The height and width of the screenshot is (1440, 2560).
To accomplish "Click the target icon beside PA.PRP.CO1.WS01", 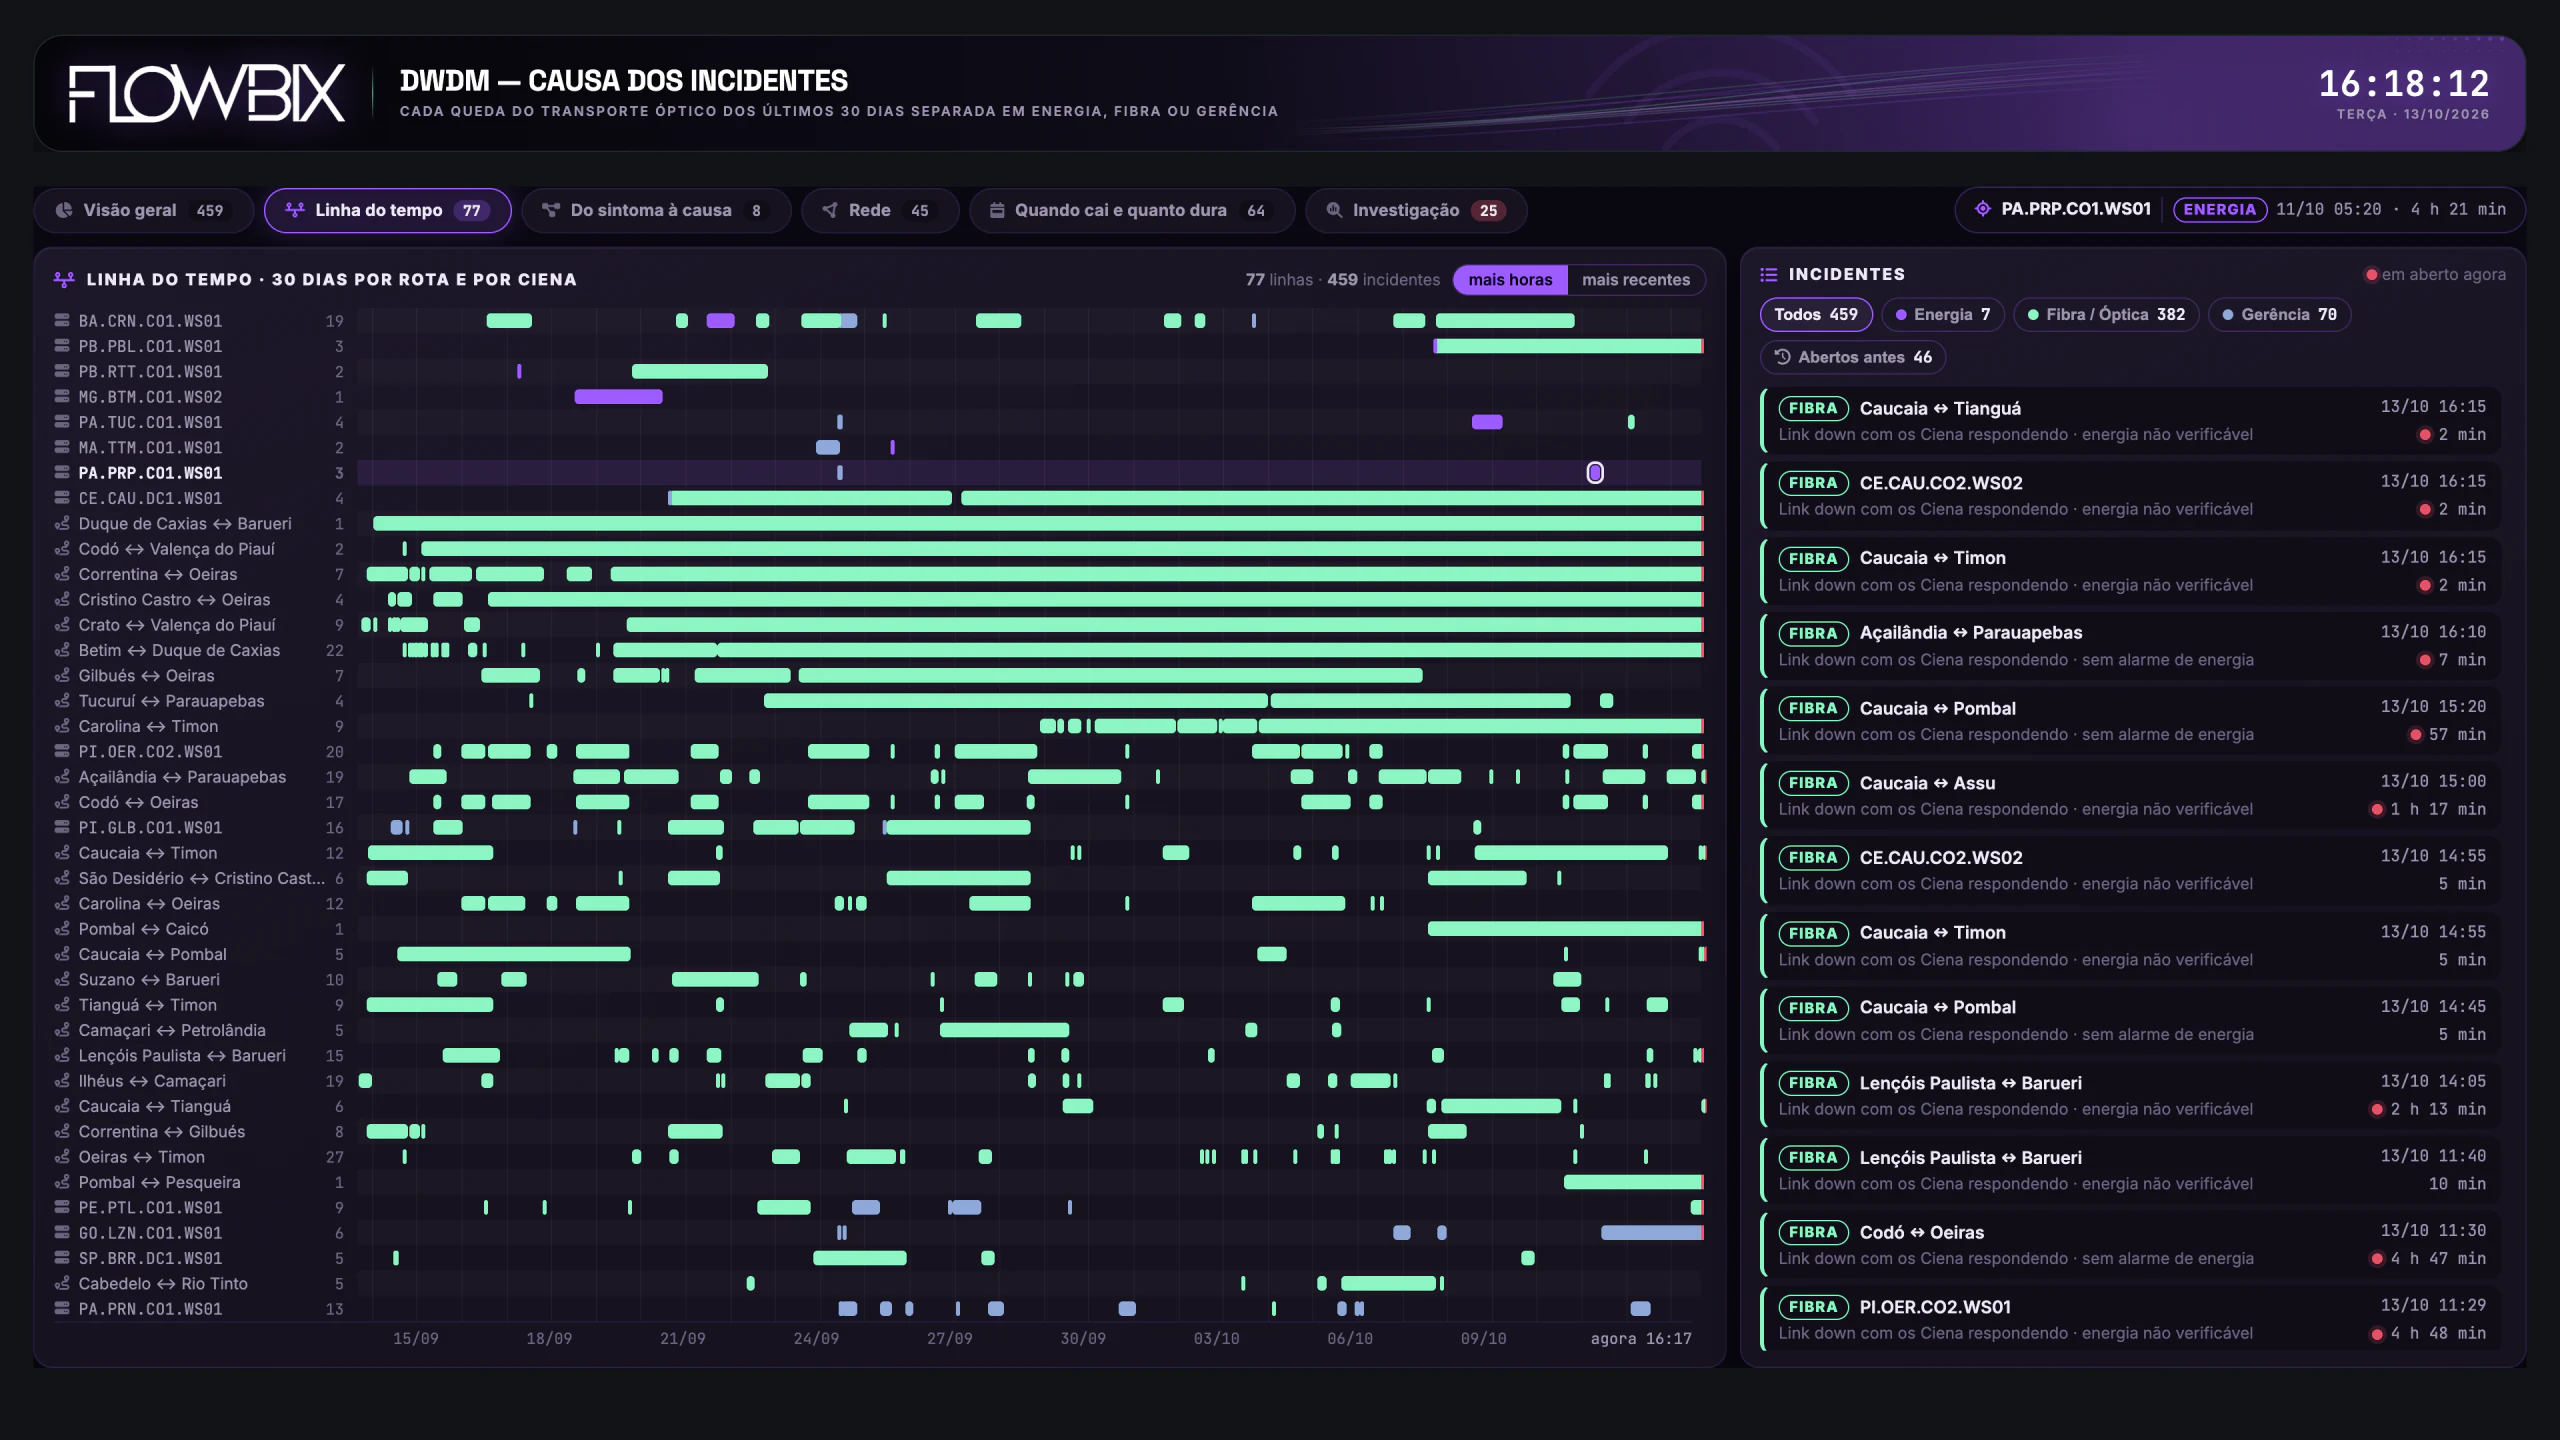I will (1982, 209).
